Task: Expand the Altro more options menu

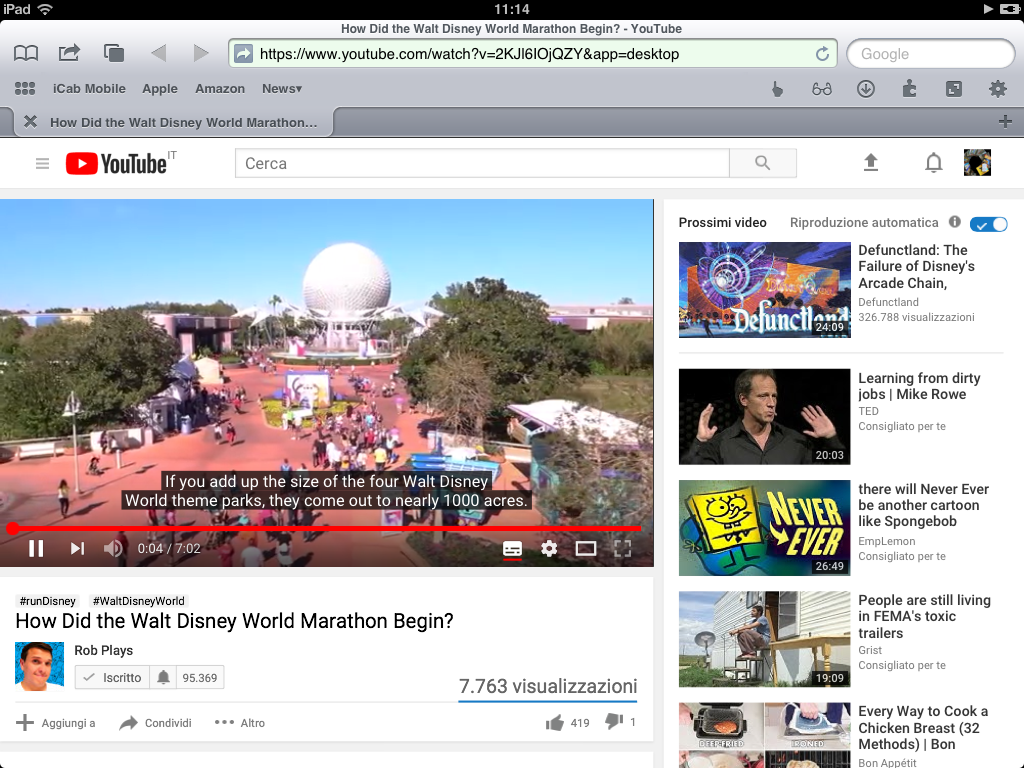Action: [240, 722]
